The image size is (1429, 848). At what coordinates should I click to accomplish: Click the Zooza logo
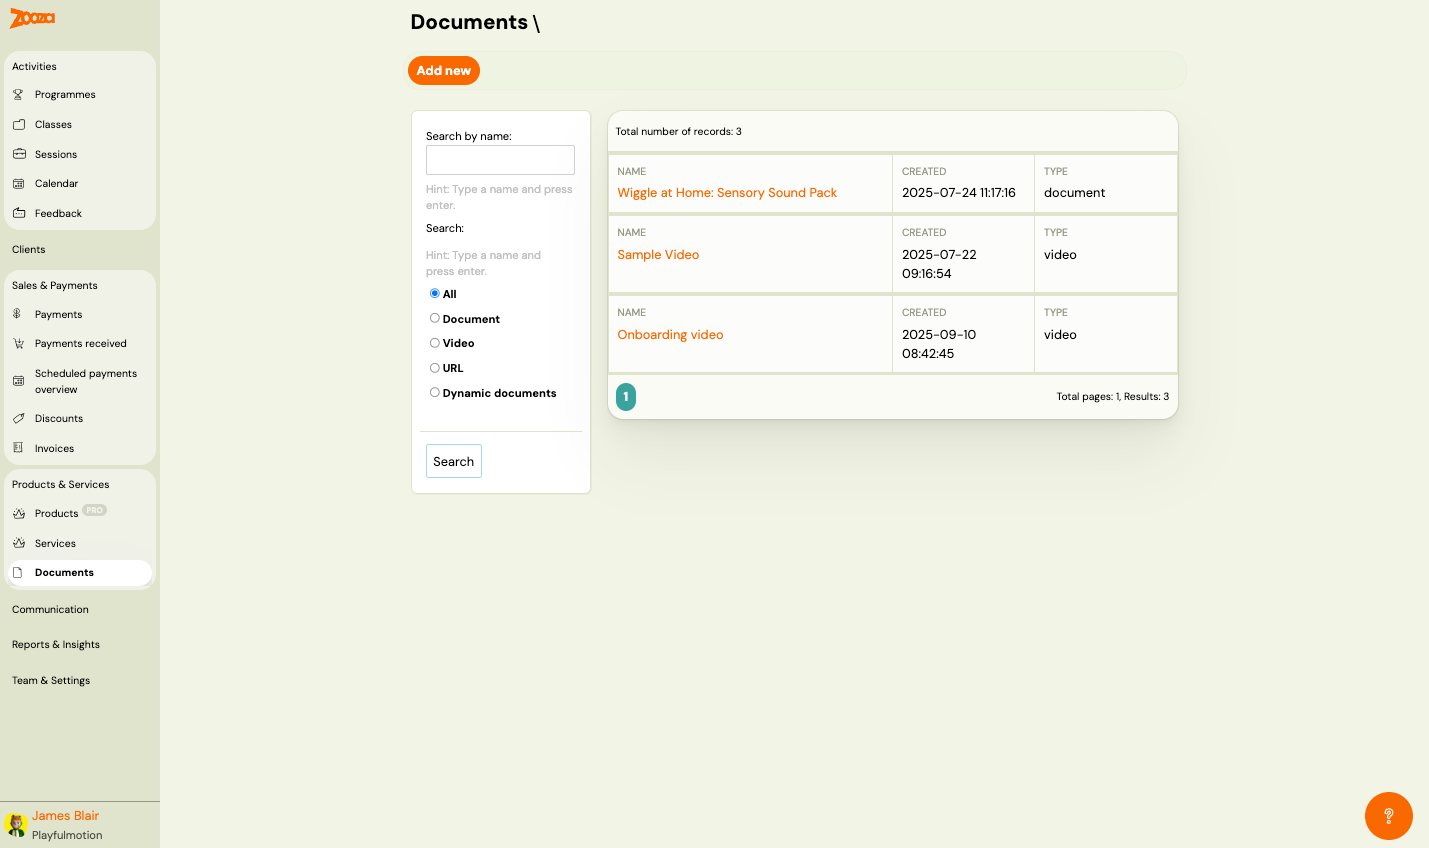pos(32,18)
